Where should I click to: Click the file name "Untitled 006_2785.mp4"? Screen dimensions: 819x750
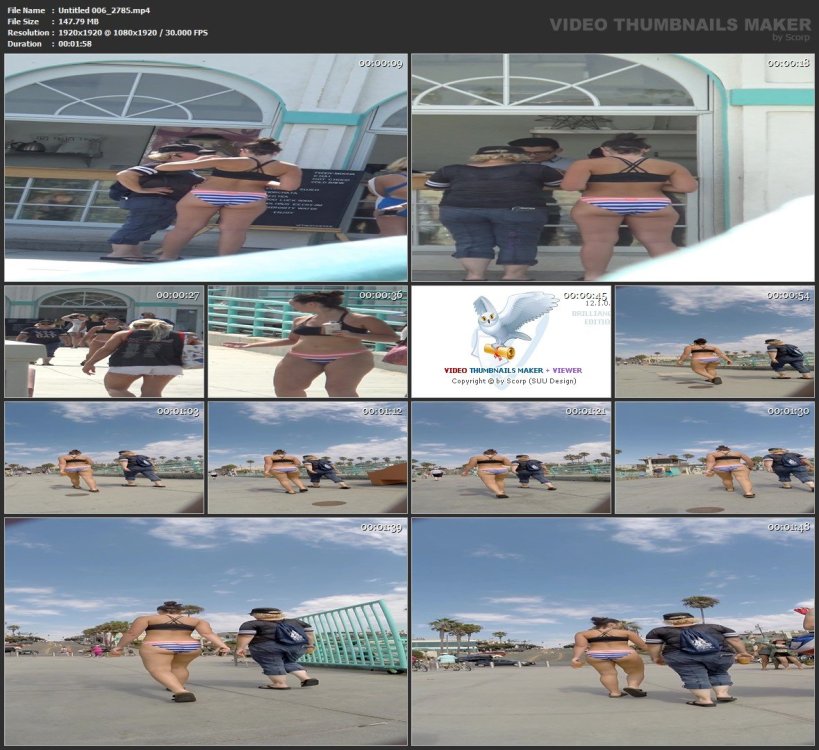(104, 10)
